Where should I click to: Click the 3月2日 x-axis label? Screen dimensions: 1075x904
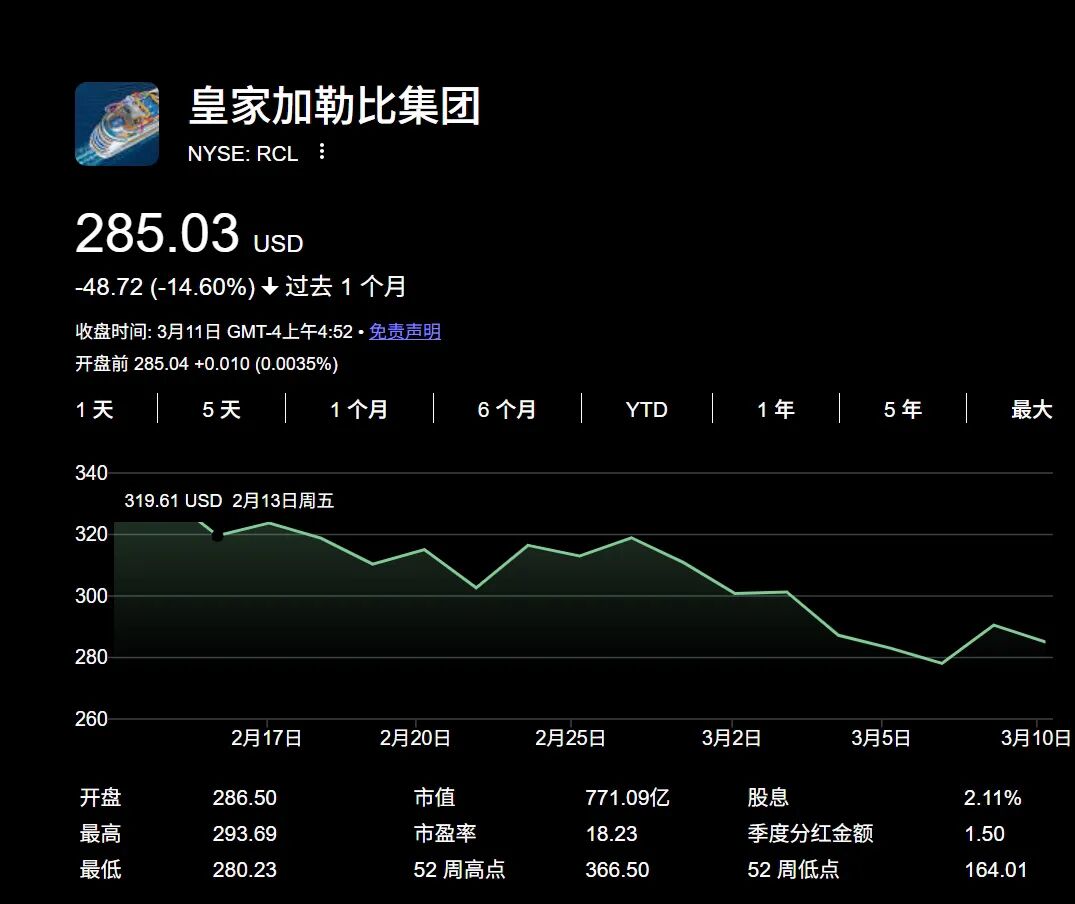click(x=732, y=738)
